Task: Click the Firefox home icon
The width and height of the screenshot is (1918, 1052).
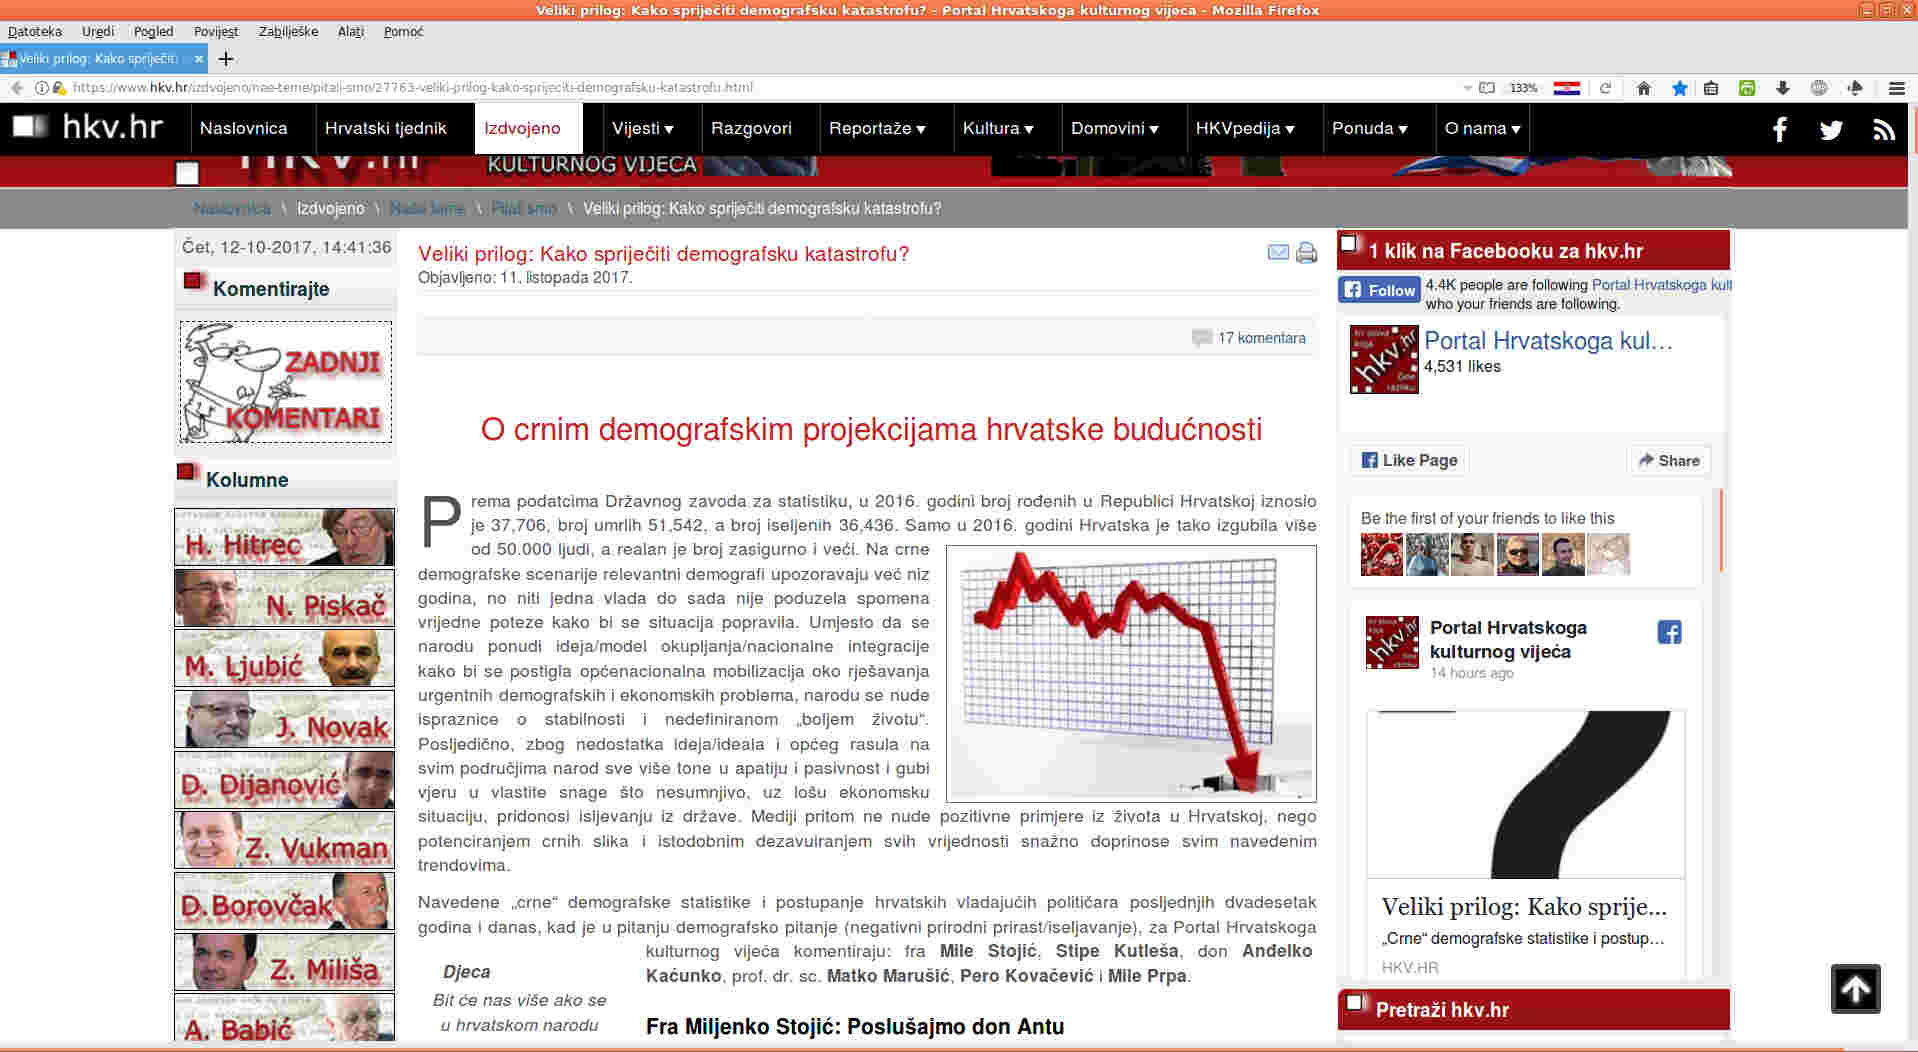Action: click(1643, 88)
